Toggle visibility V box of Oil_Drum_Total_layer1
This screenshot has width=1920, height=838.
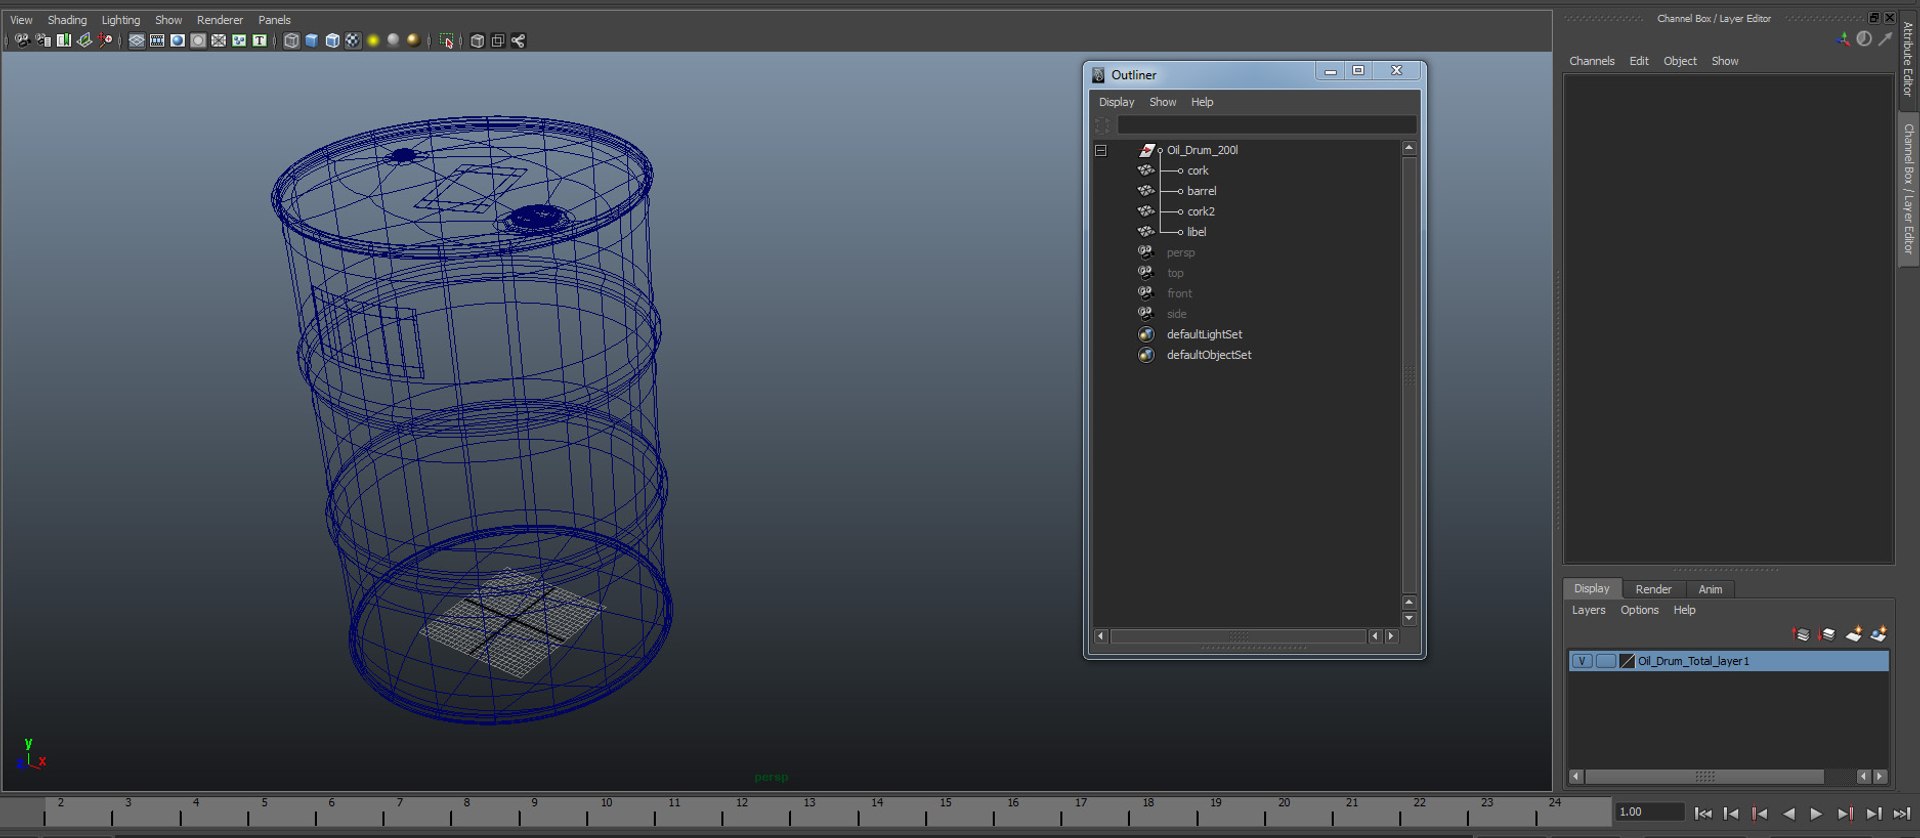pyautogui.click(x=1581, y=661)
